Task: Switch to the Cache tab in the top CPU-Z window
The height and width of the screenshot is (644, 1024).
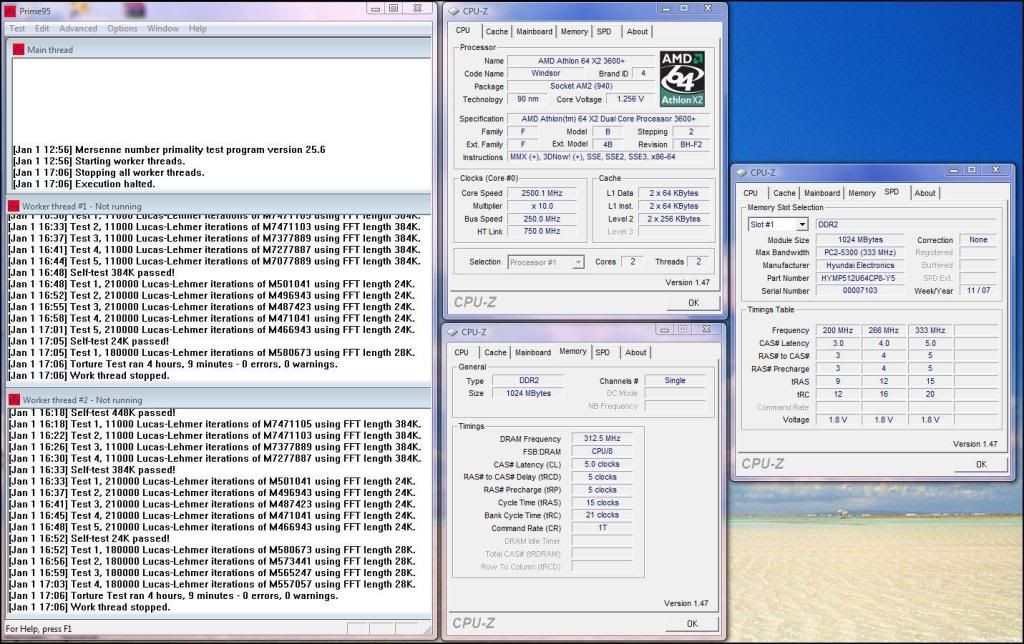Action: 497,32
